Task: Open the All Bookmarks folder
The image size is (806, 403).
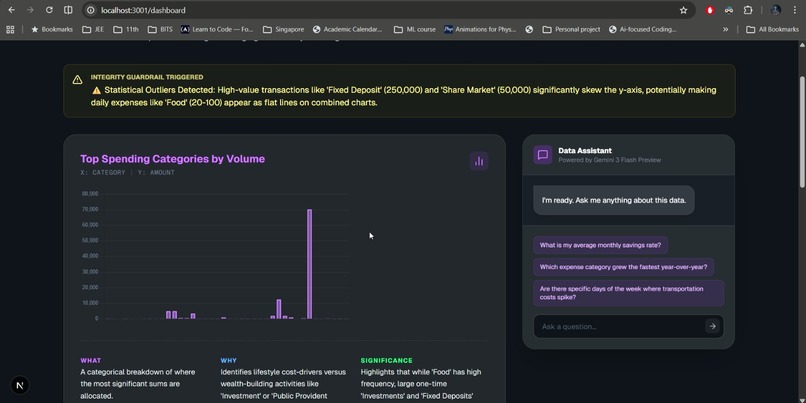Action: 773,29
